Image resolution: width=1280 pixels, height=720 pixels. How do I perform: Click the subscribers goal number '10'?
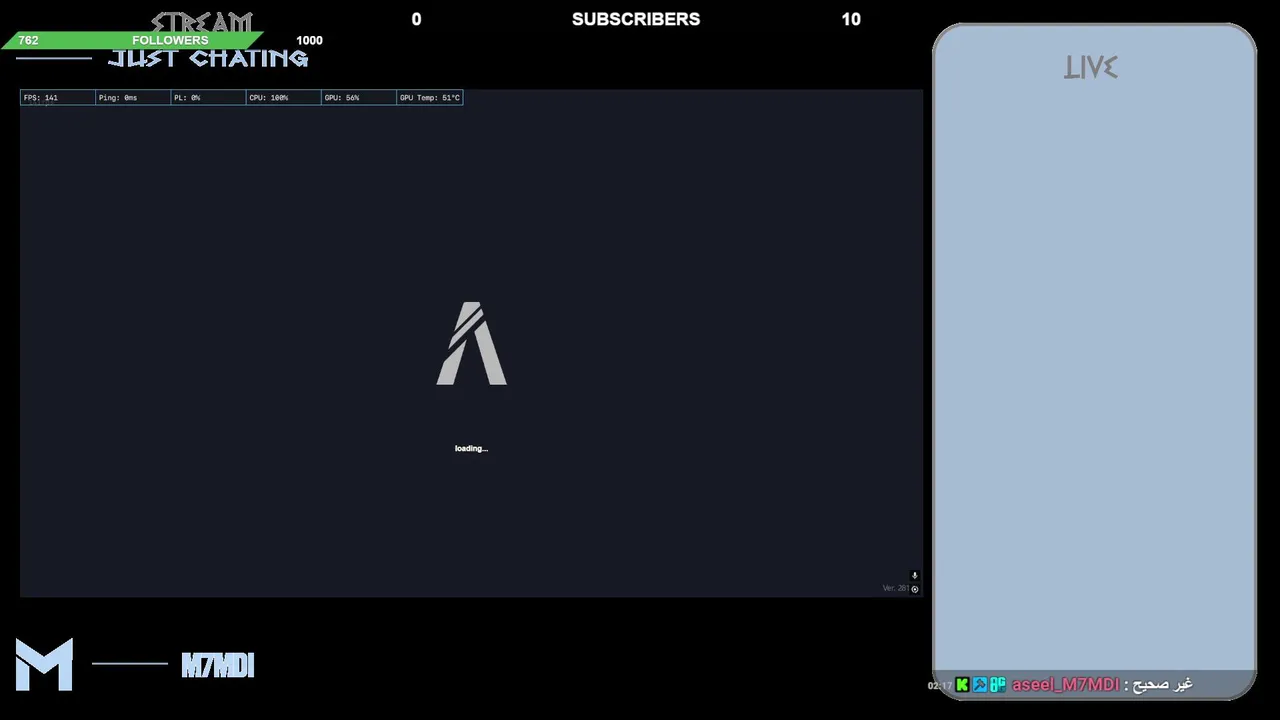(851, 19)
